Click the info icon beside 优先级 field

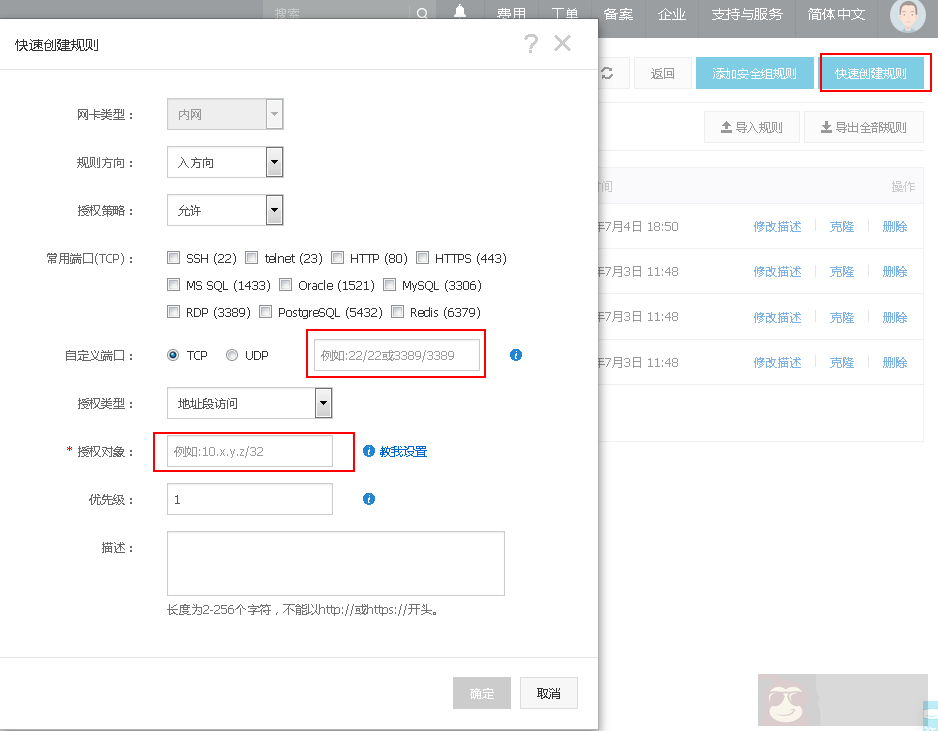point(369,499)
